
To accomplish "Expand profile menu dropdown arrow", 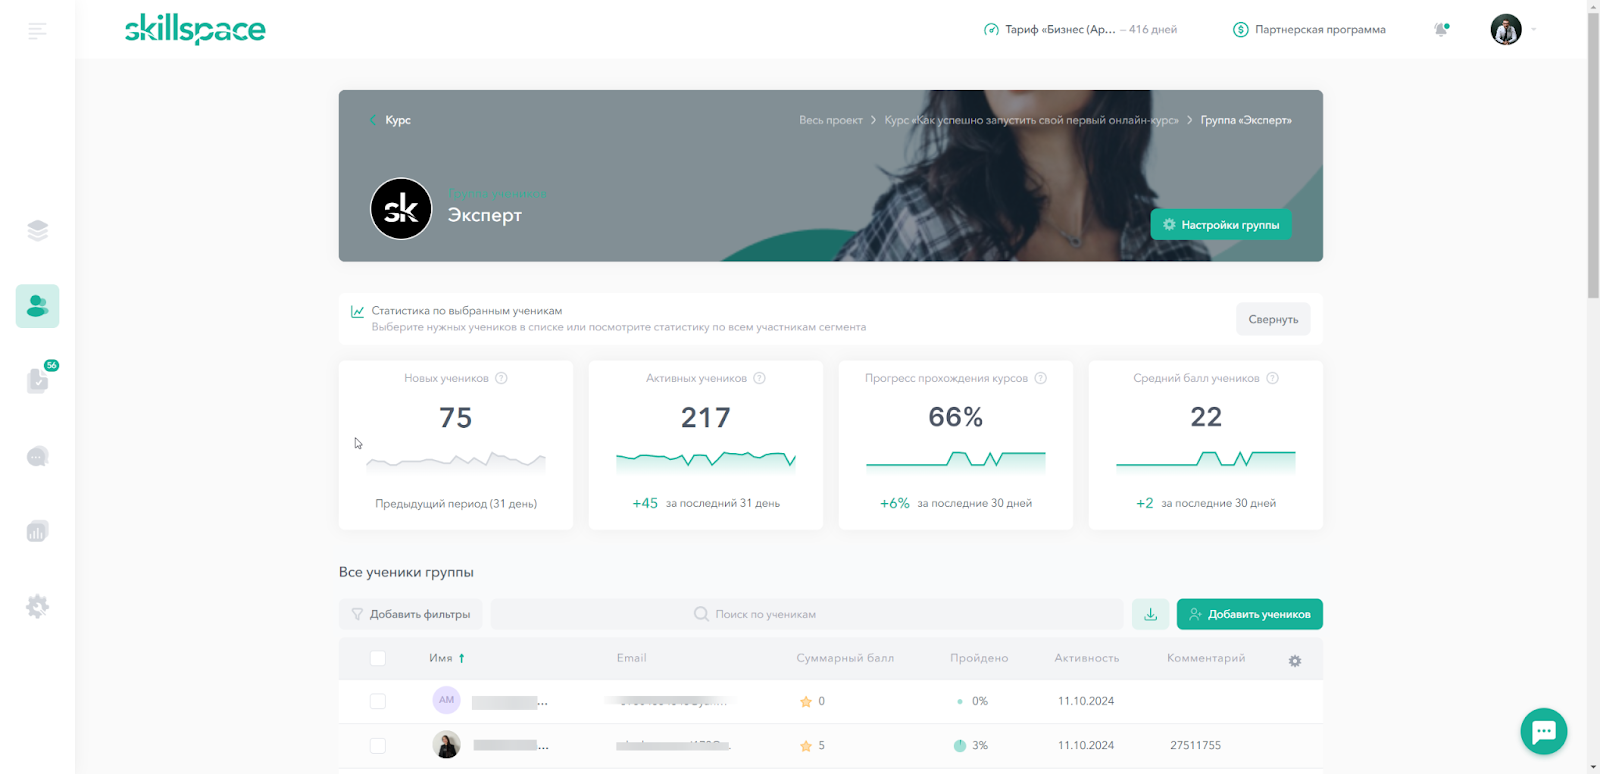I will [1533, 30].
